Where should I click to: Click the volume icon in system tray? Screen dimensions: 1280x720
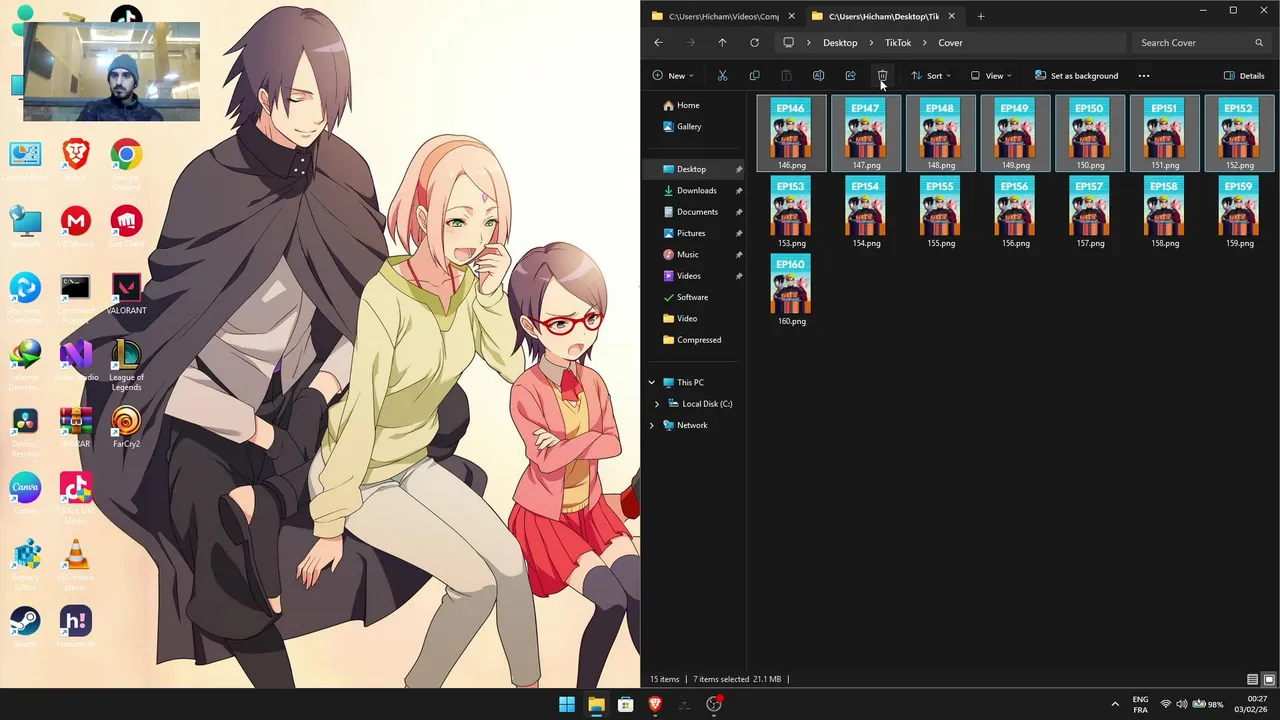click(x=1182, y=704)
